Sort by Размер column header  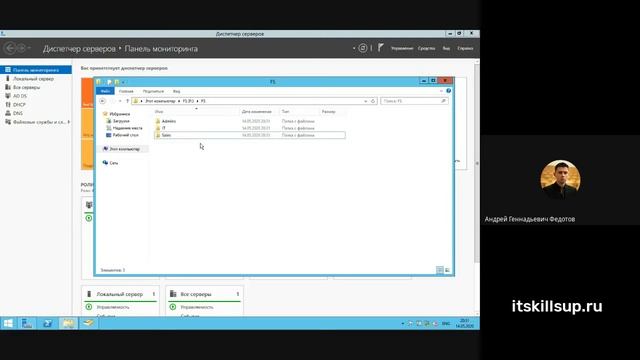point(329,111)
